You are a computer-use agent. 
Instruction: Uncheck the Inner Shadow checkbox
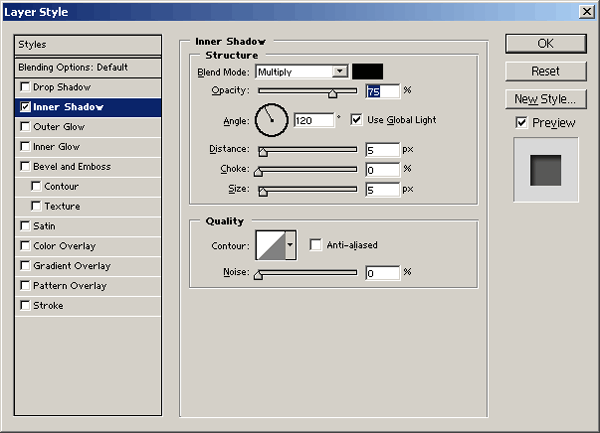25,107
